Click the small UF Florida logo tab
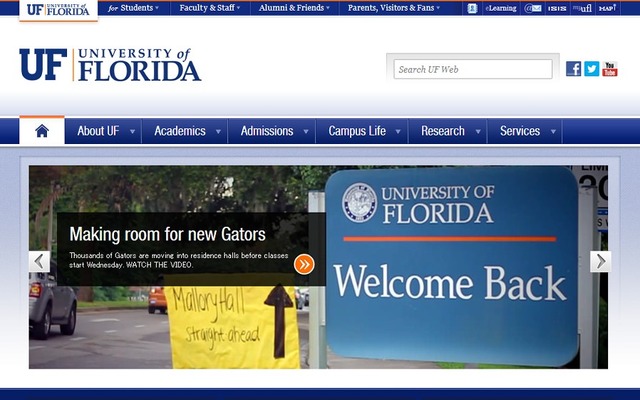Image resolution: width=640 pixels, height=400 pixels. [x=58, y=10]
